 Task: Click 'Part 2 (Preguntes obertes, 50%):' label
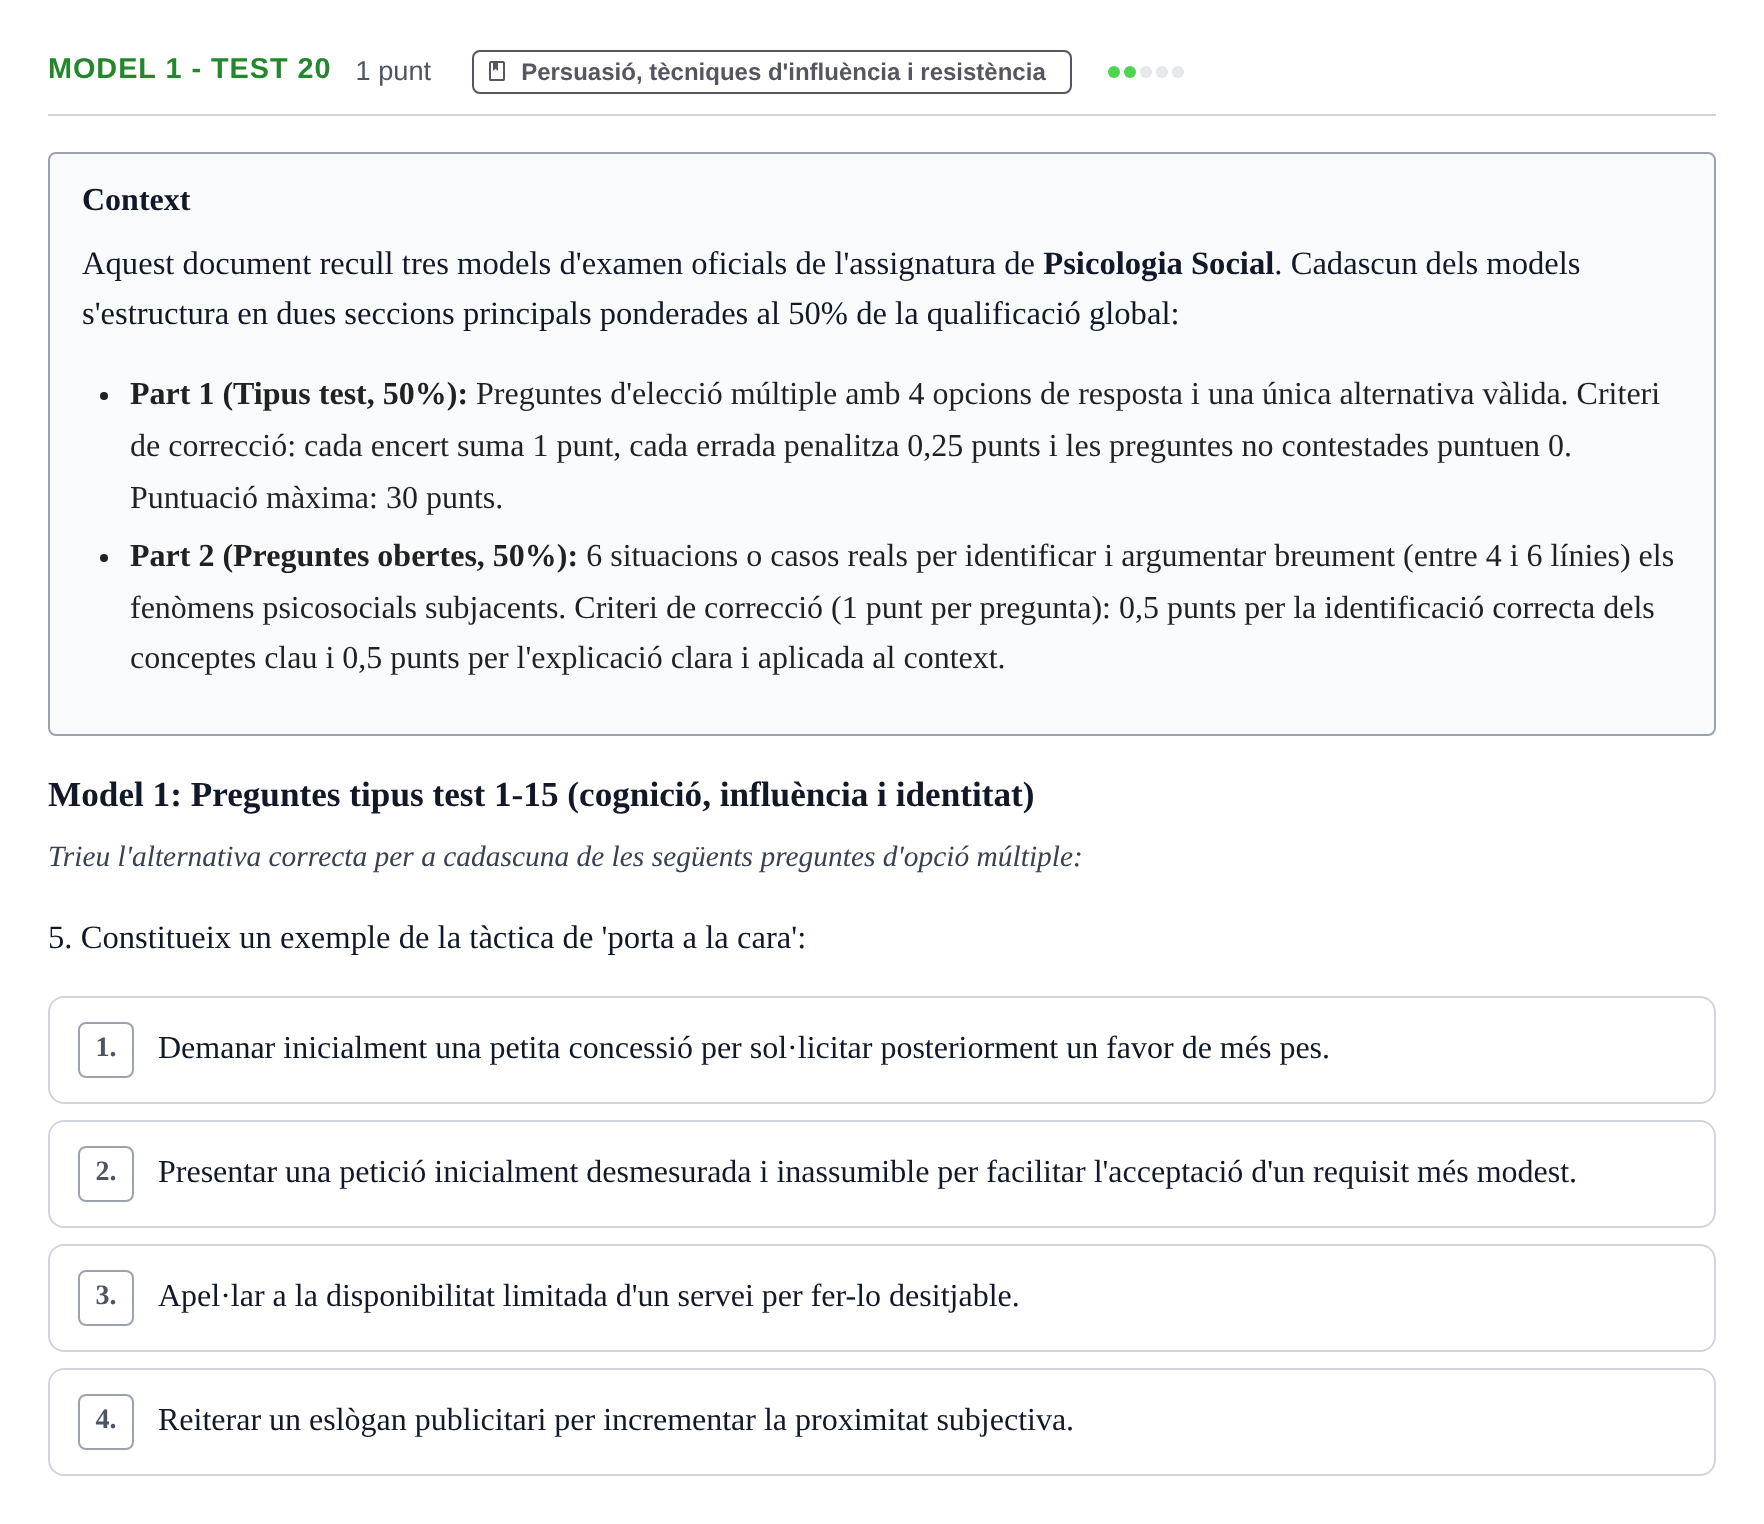[x=353, y=556]
